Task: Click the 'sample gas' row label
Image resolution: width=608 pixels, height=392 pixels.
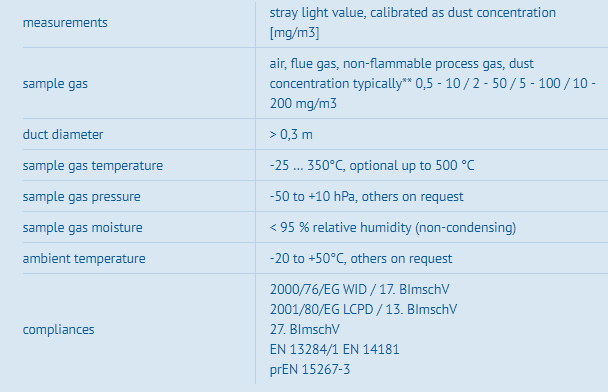Action: (x=55, y=83)
